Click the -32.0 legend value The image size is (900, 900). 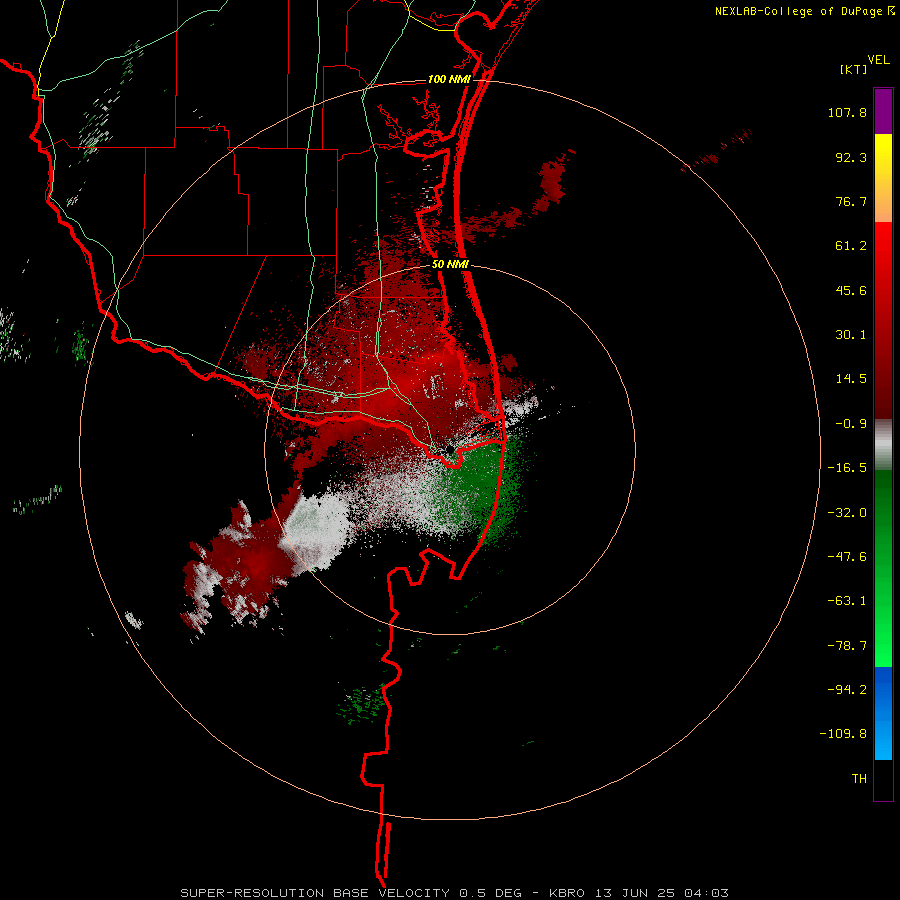pyautogui.click(x=847, y=513)
